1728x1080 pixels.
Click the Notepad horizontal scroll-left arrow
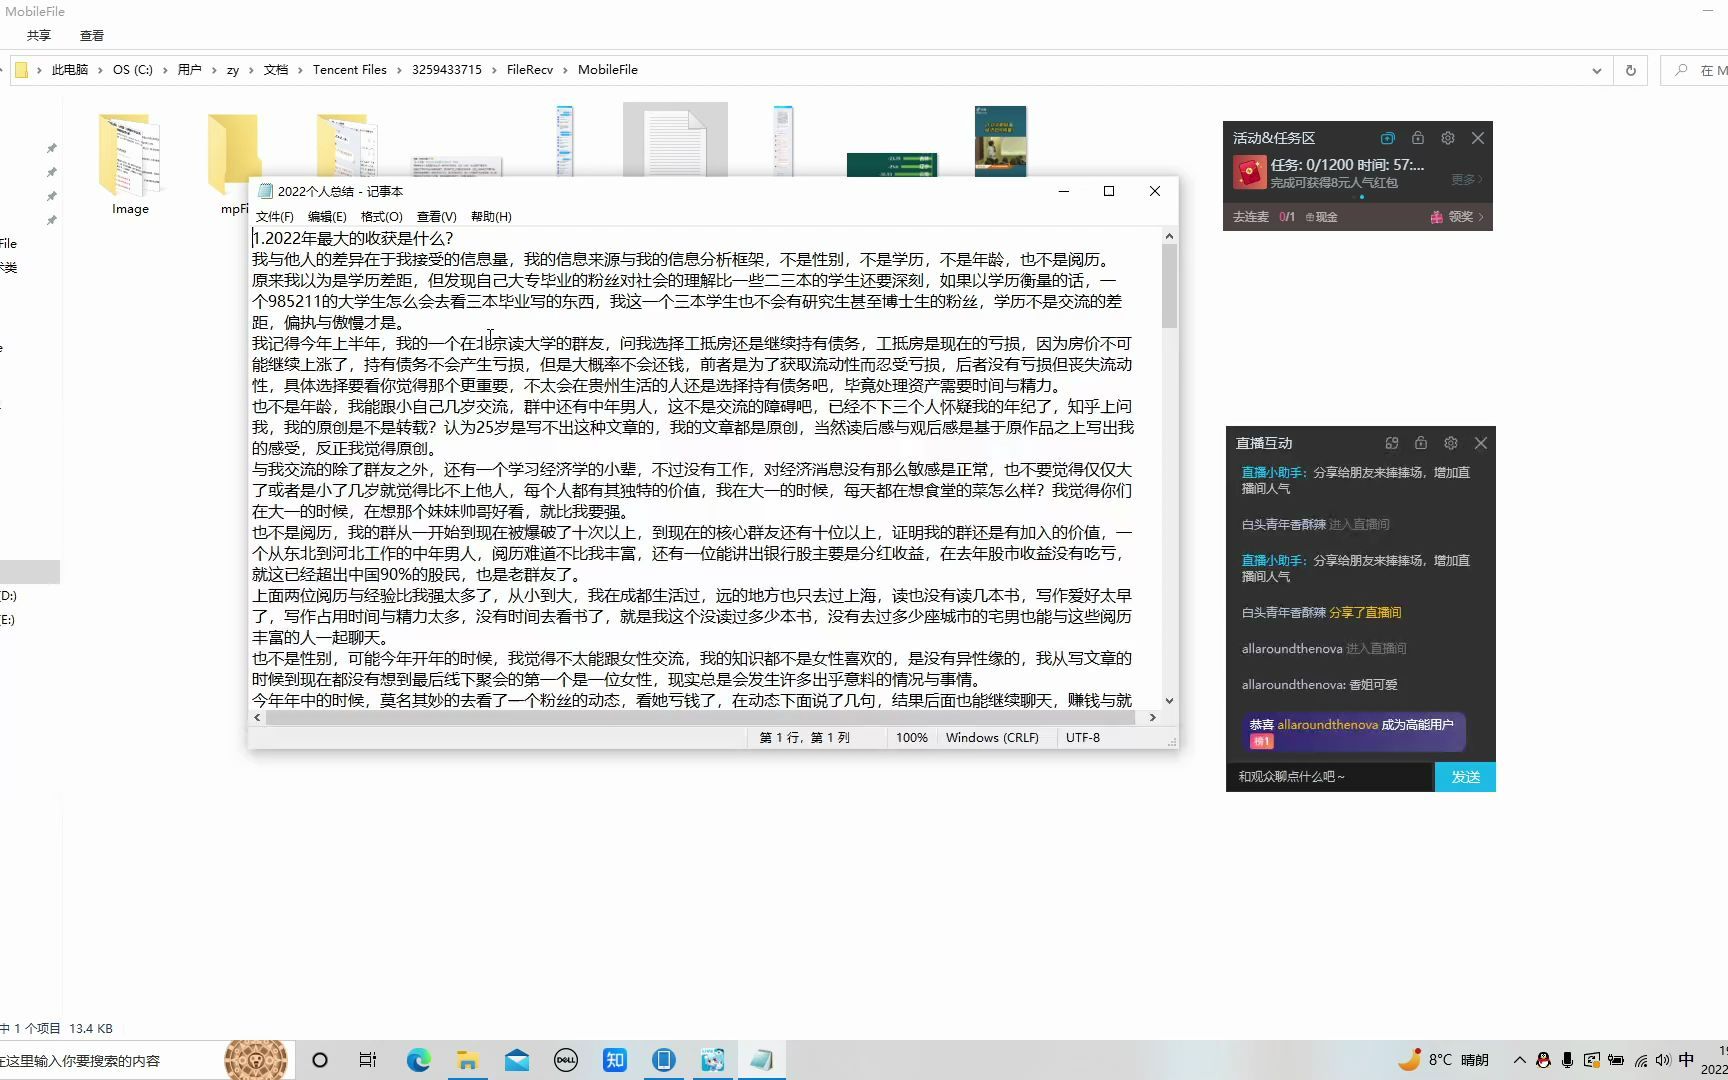click(x=258, y=717)
